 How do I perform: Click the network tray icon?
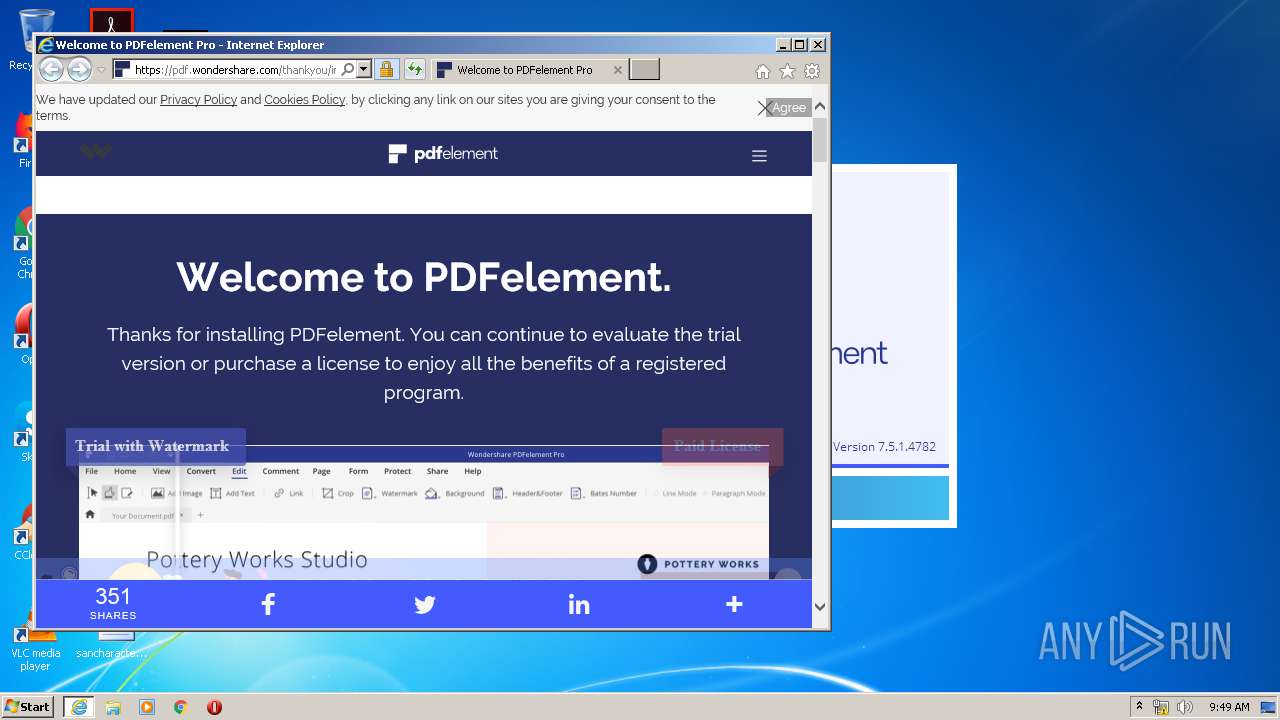(x=1161, y=707)
